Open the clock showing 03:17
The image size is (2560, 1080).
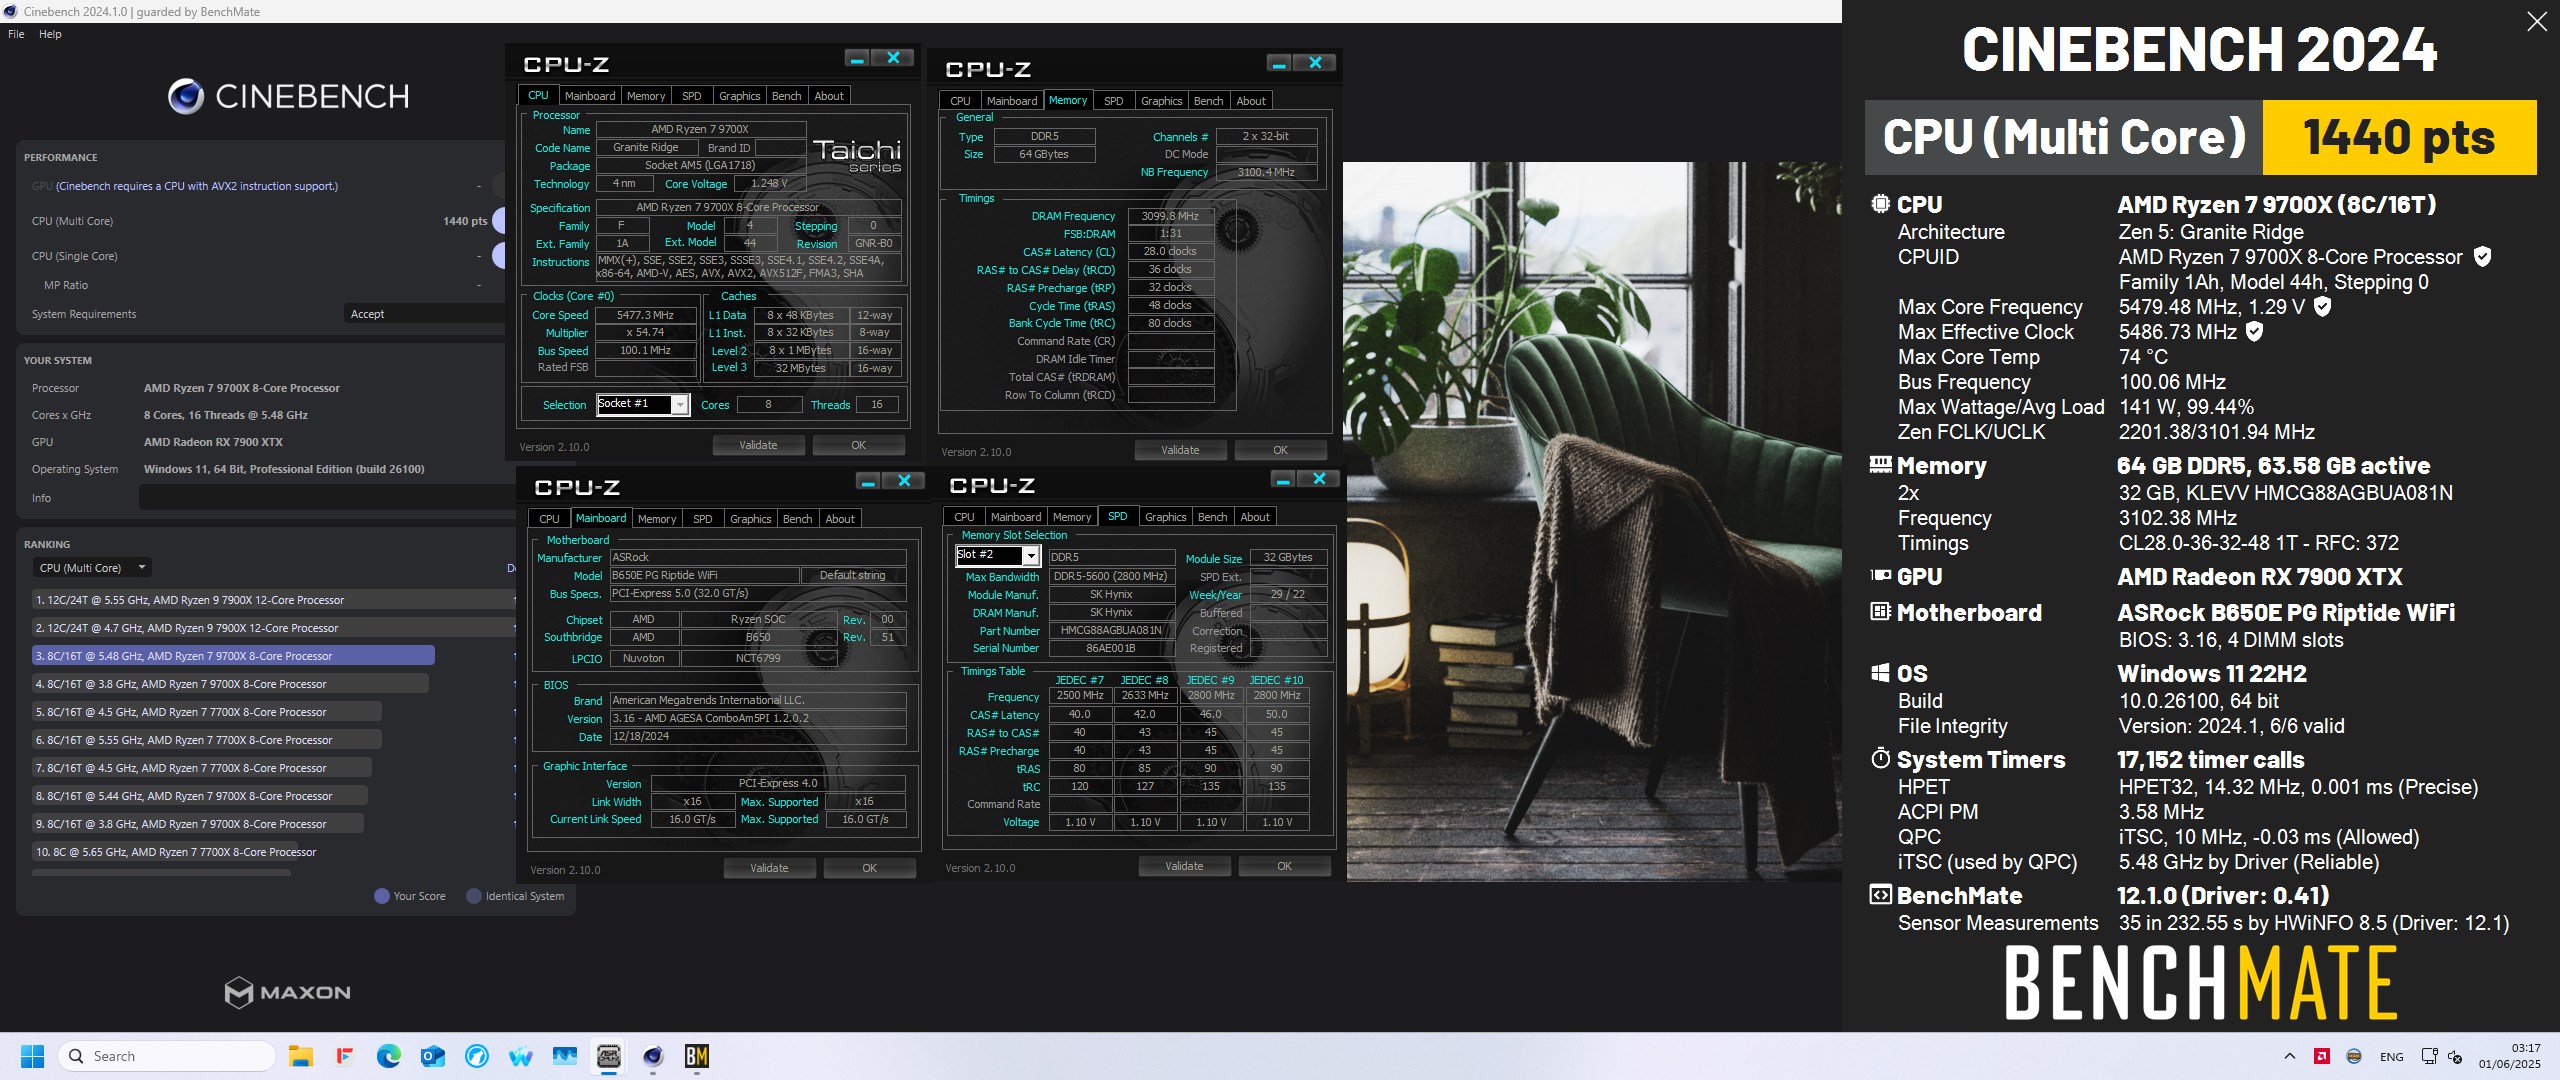click(2509, 1056)
